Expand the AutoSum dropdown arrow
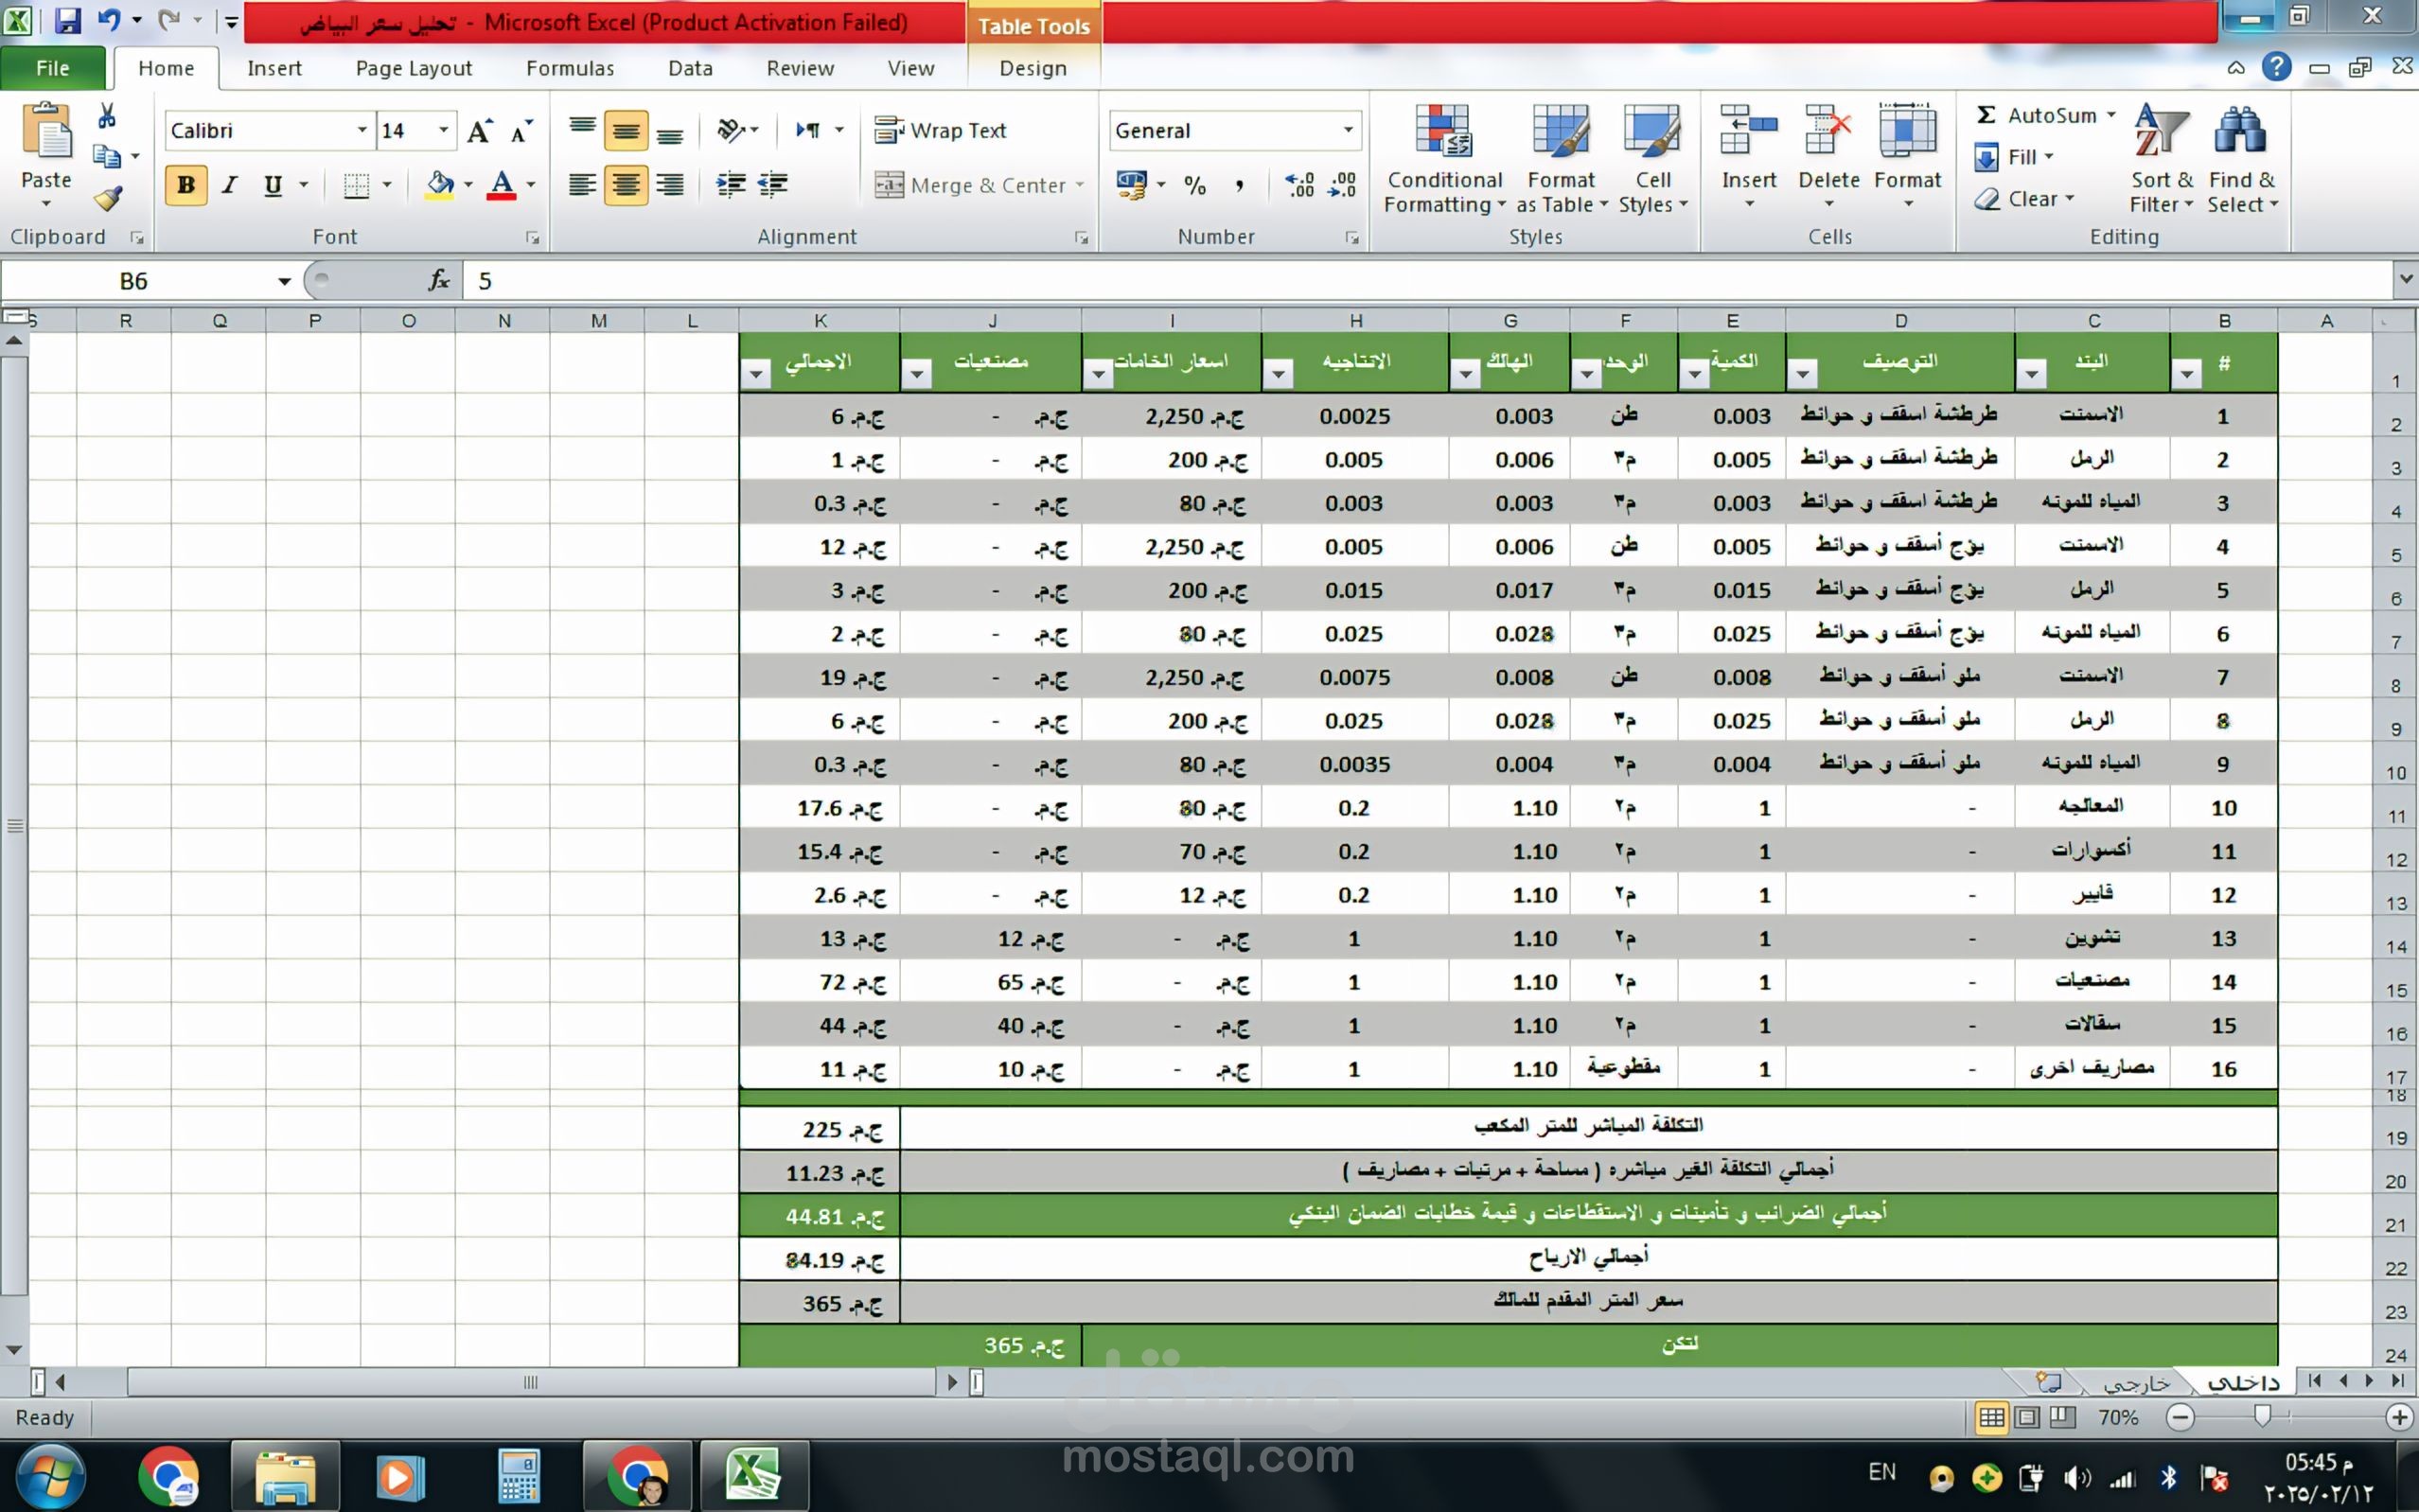Screen dimensions: 2419x1512 (x=2110, y=115)
